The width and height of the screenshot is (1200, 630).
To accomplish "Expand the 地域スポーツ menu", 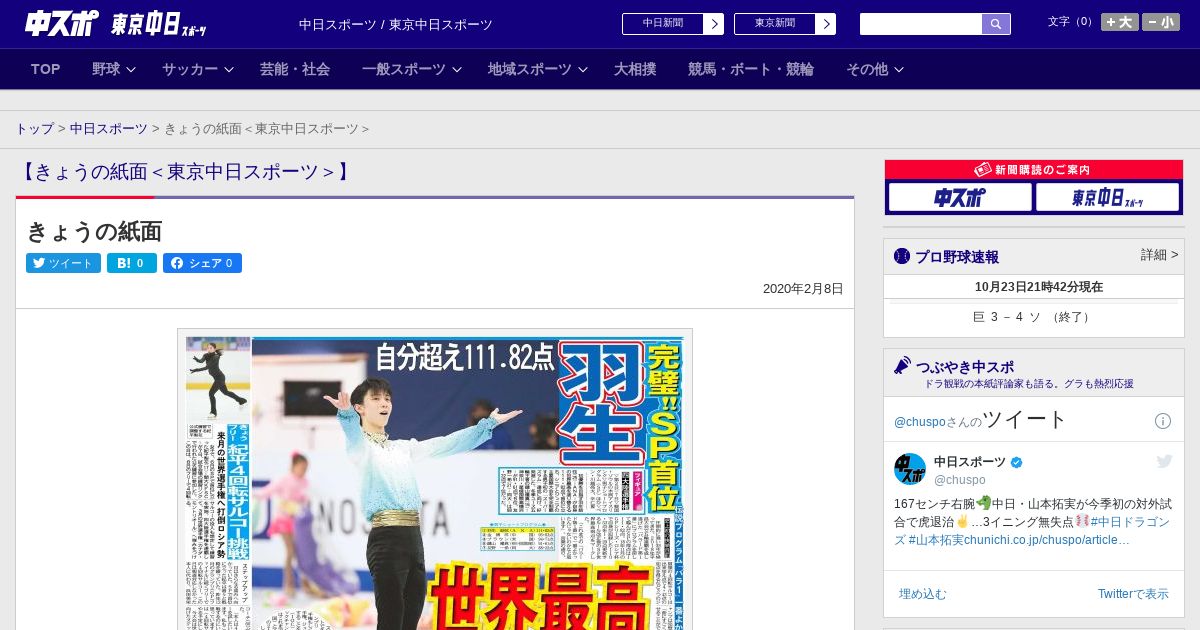I will click(537, 69).
